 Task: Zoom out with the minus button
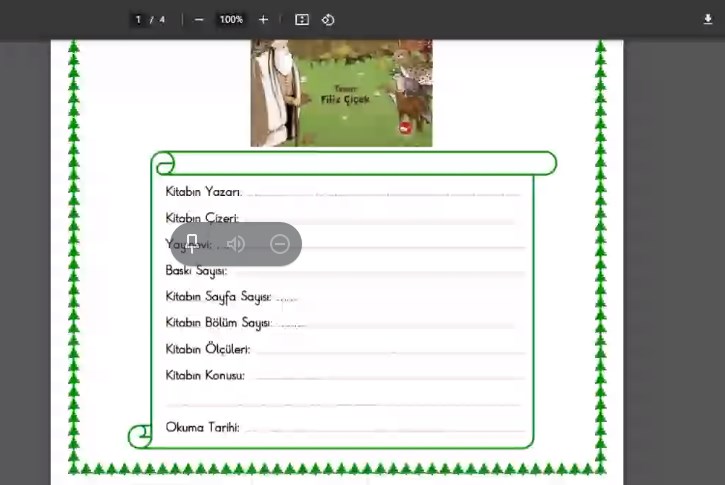[199, 20]
